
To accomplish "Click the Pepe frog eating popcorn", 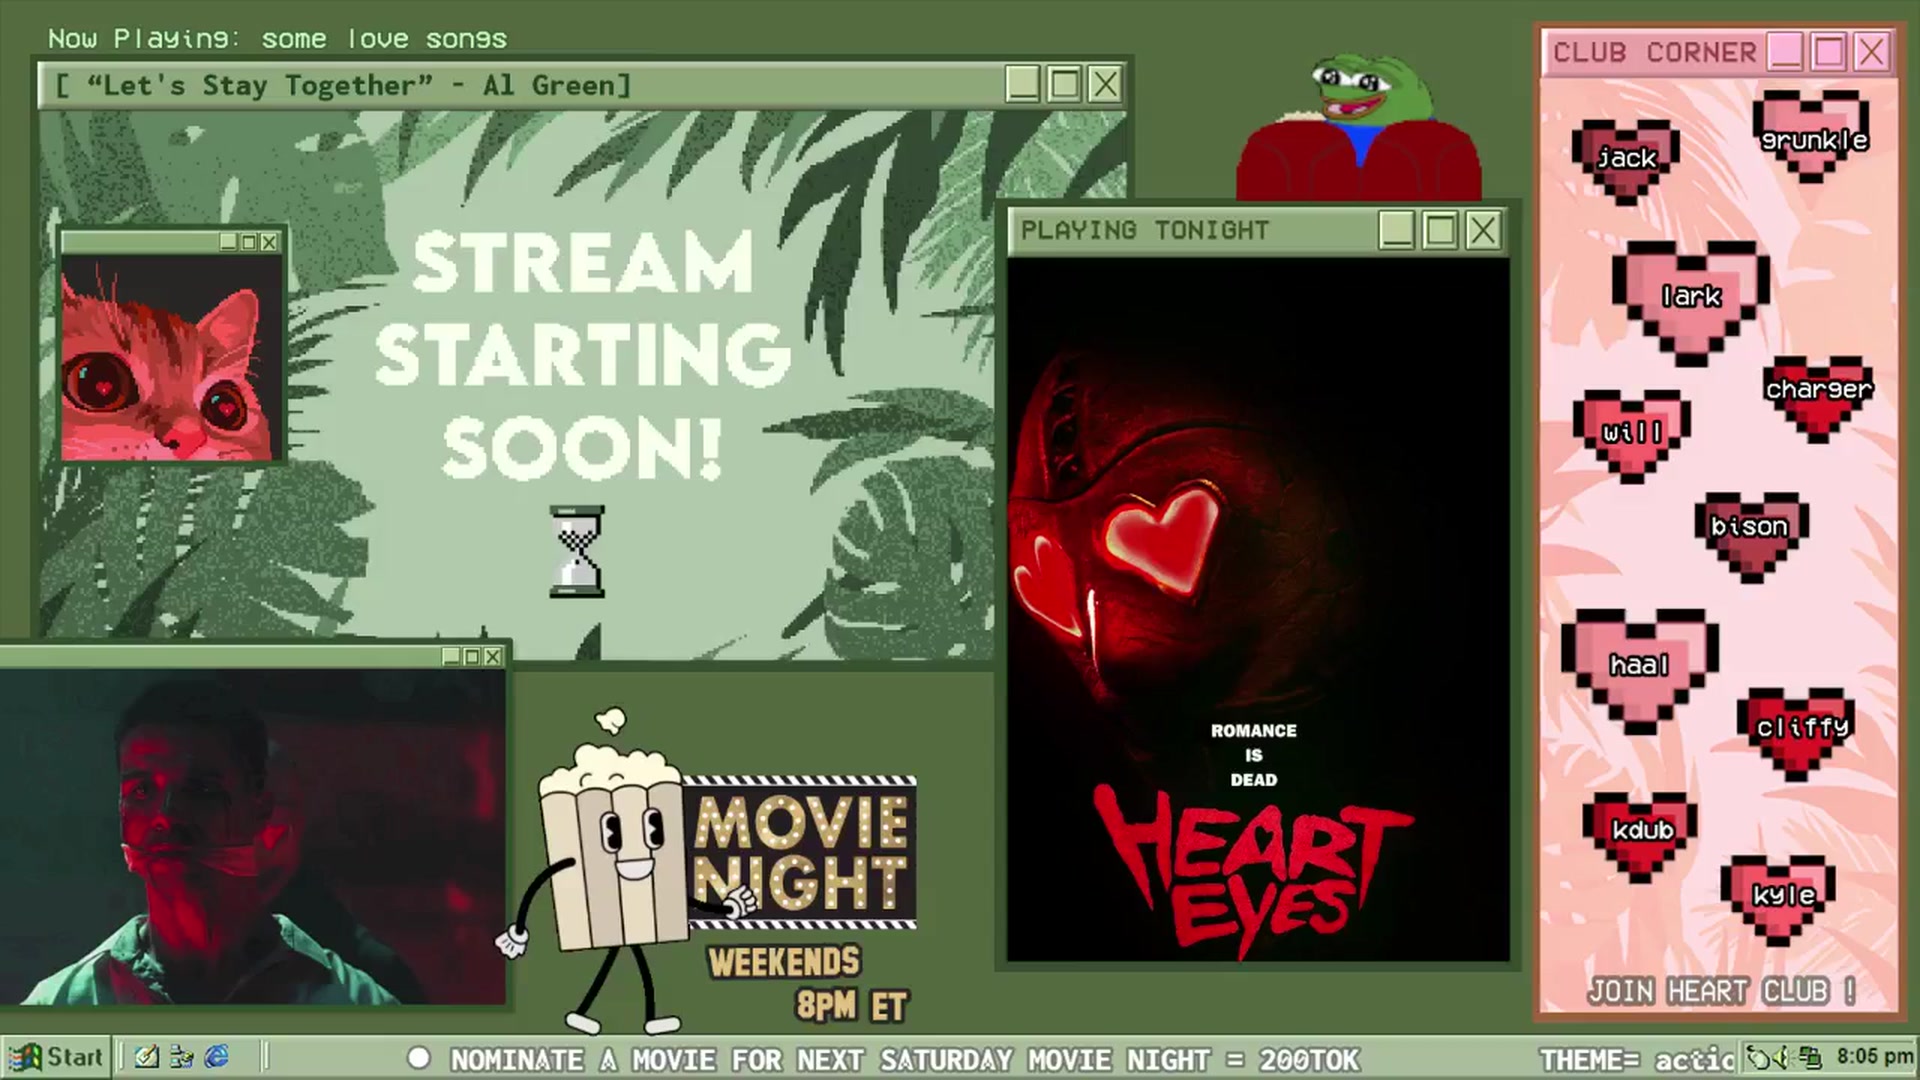I will 1358,128.
